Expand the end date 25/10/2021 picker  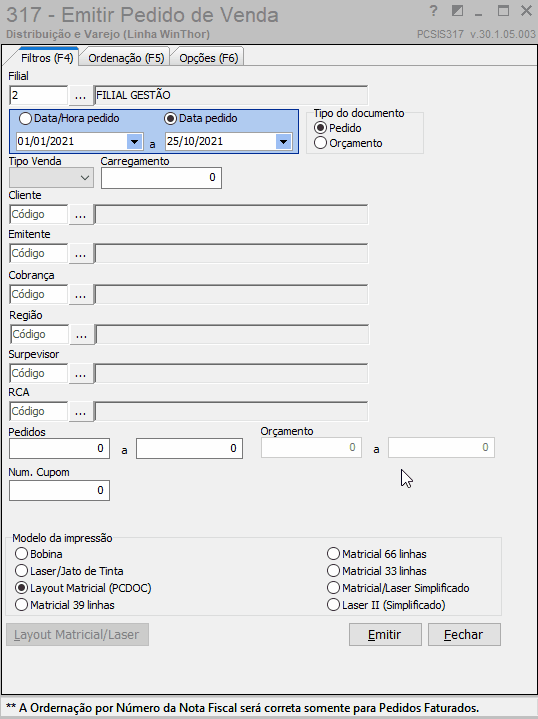pos(283,141)
